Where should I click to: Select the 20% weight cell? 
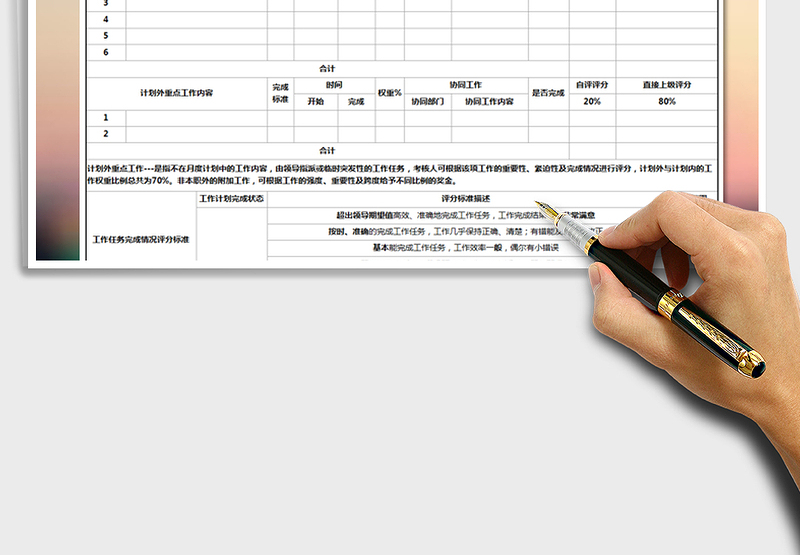592,101
